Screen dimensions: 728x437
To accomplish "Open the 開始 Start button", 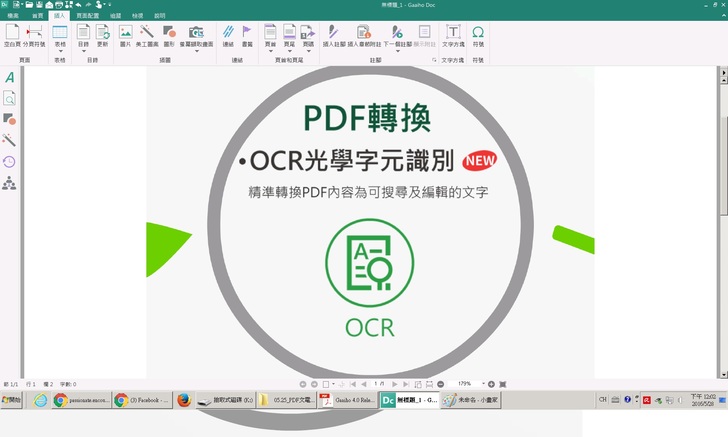I will tap(12, 400).
